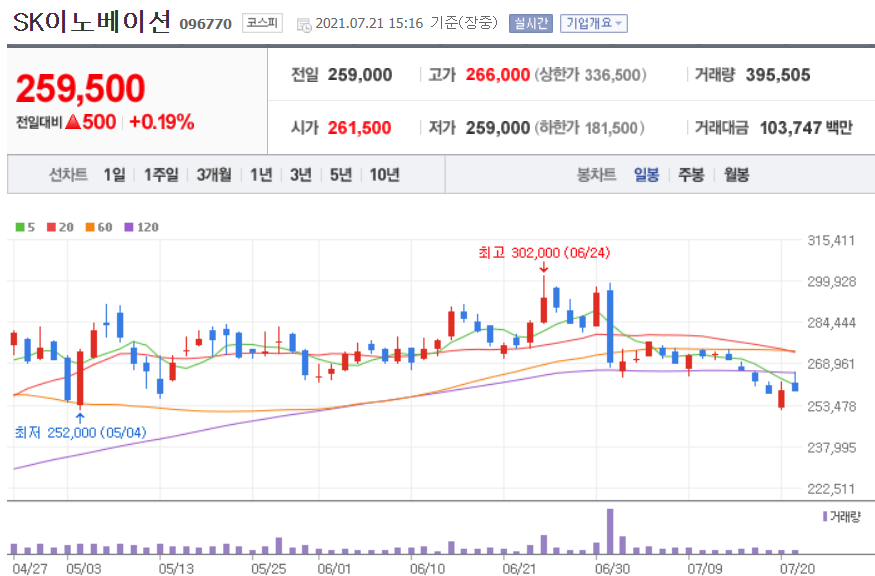875x576 pixels.
Task: Select the 5년 line chart period
Action: (x=340, y=175)
